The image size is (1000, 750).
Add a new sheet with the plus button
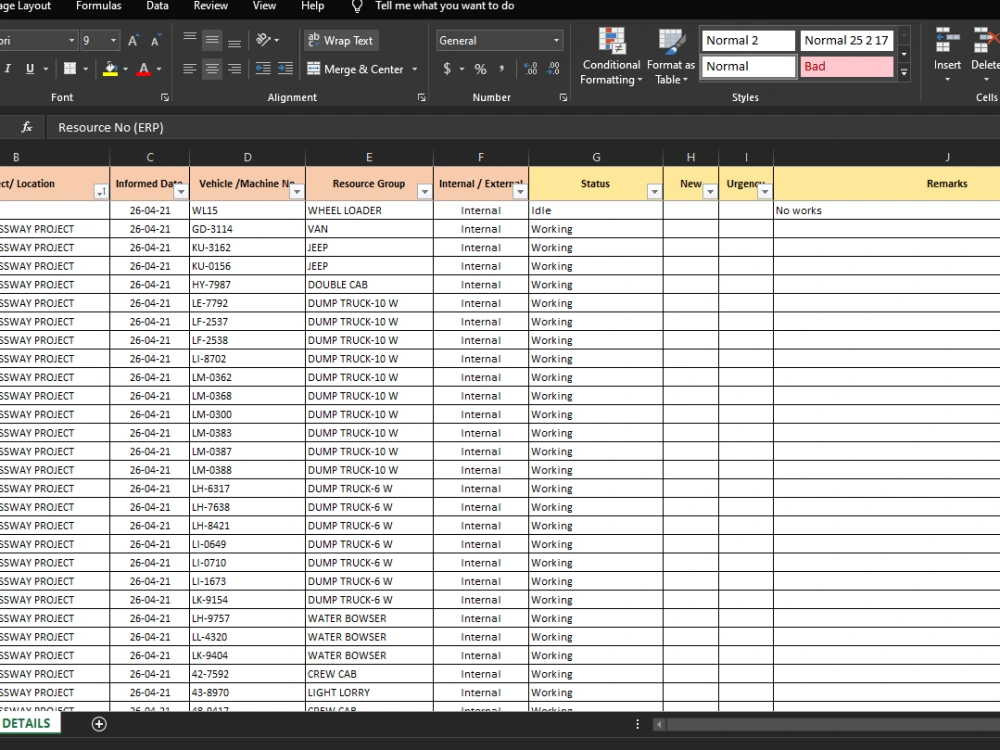point(98,723)
